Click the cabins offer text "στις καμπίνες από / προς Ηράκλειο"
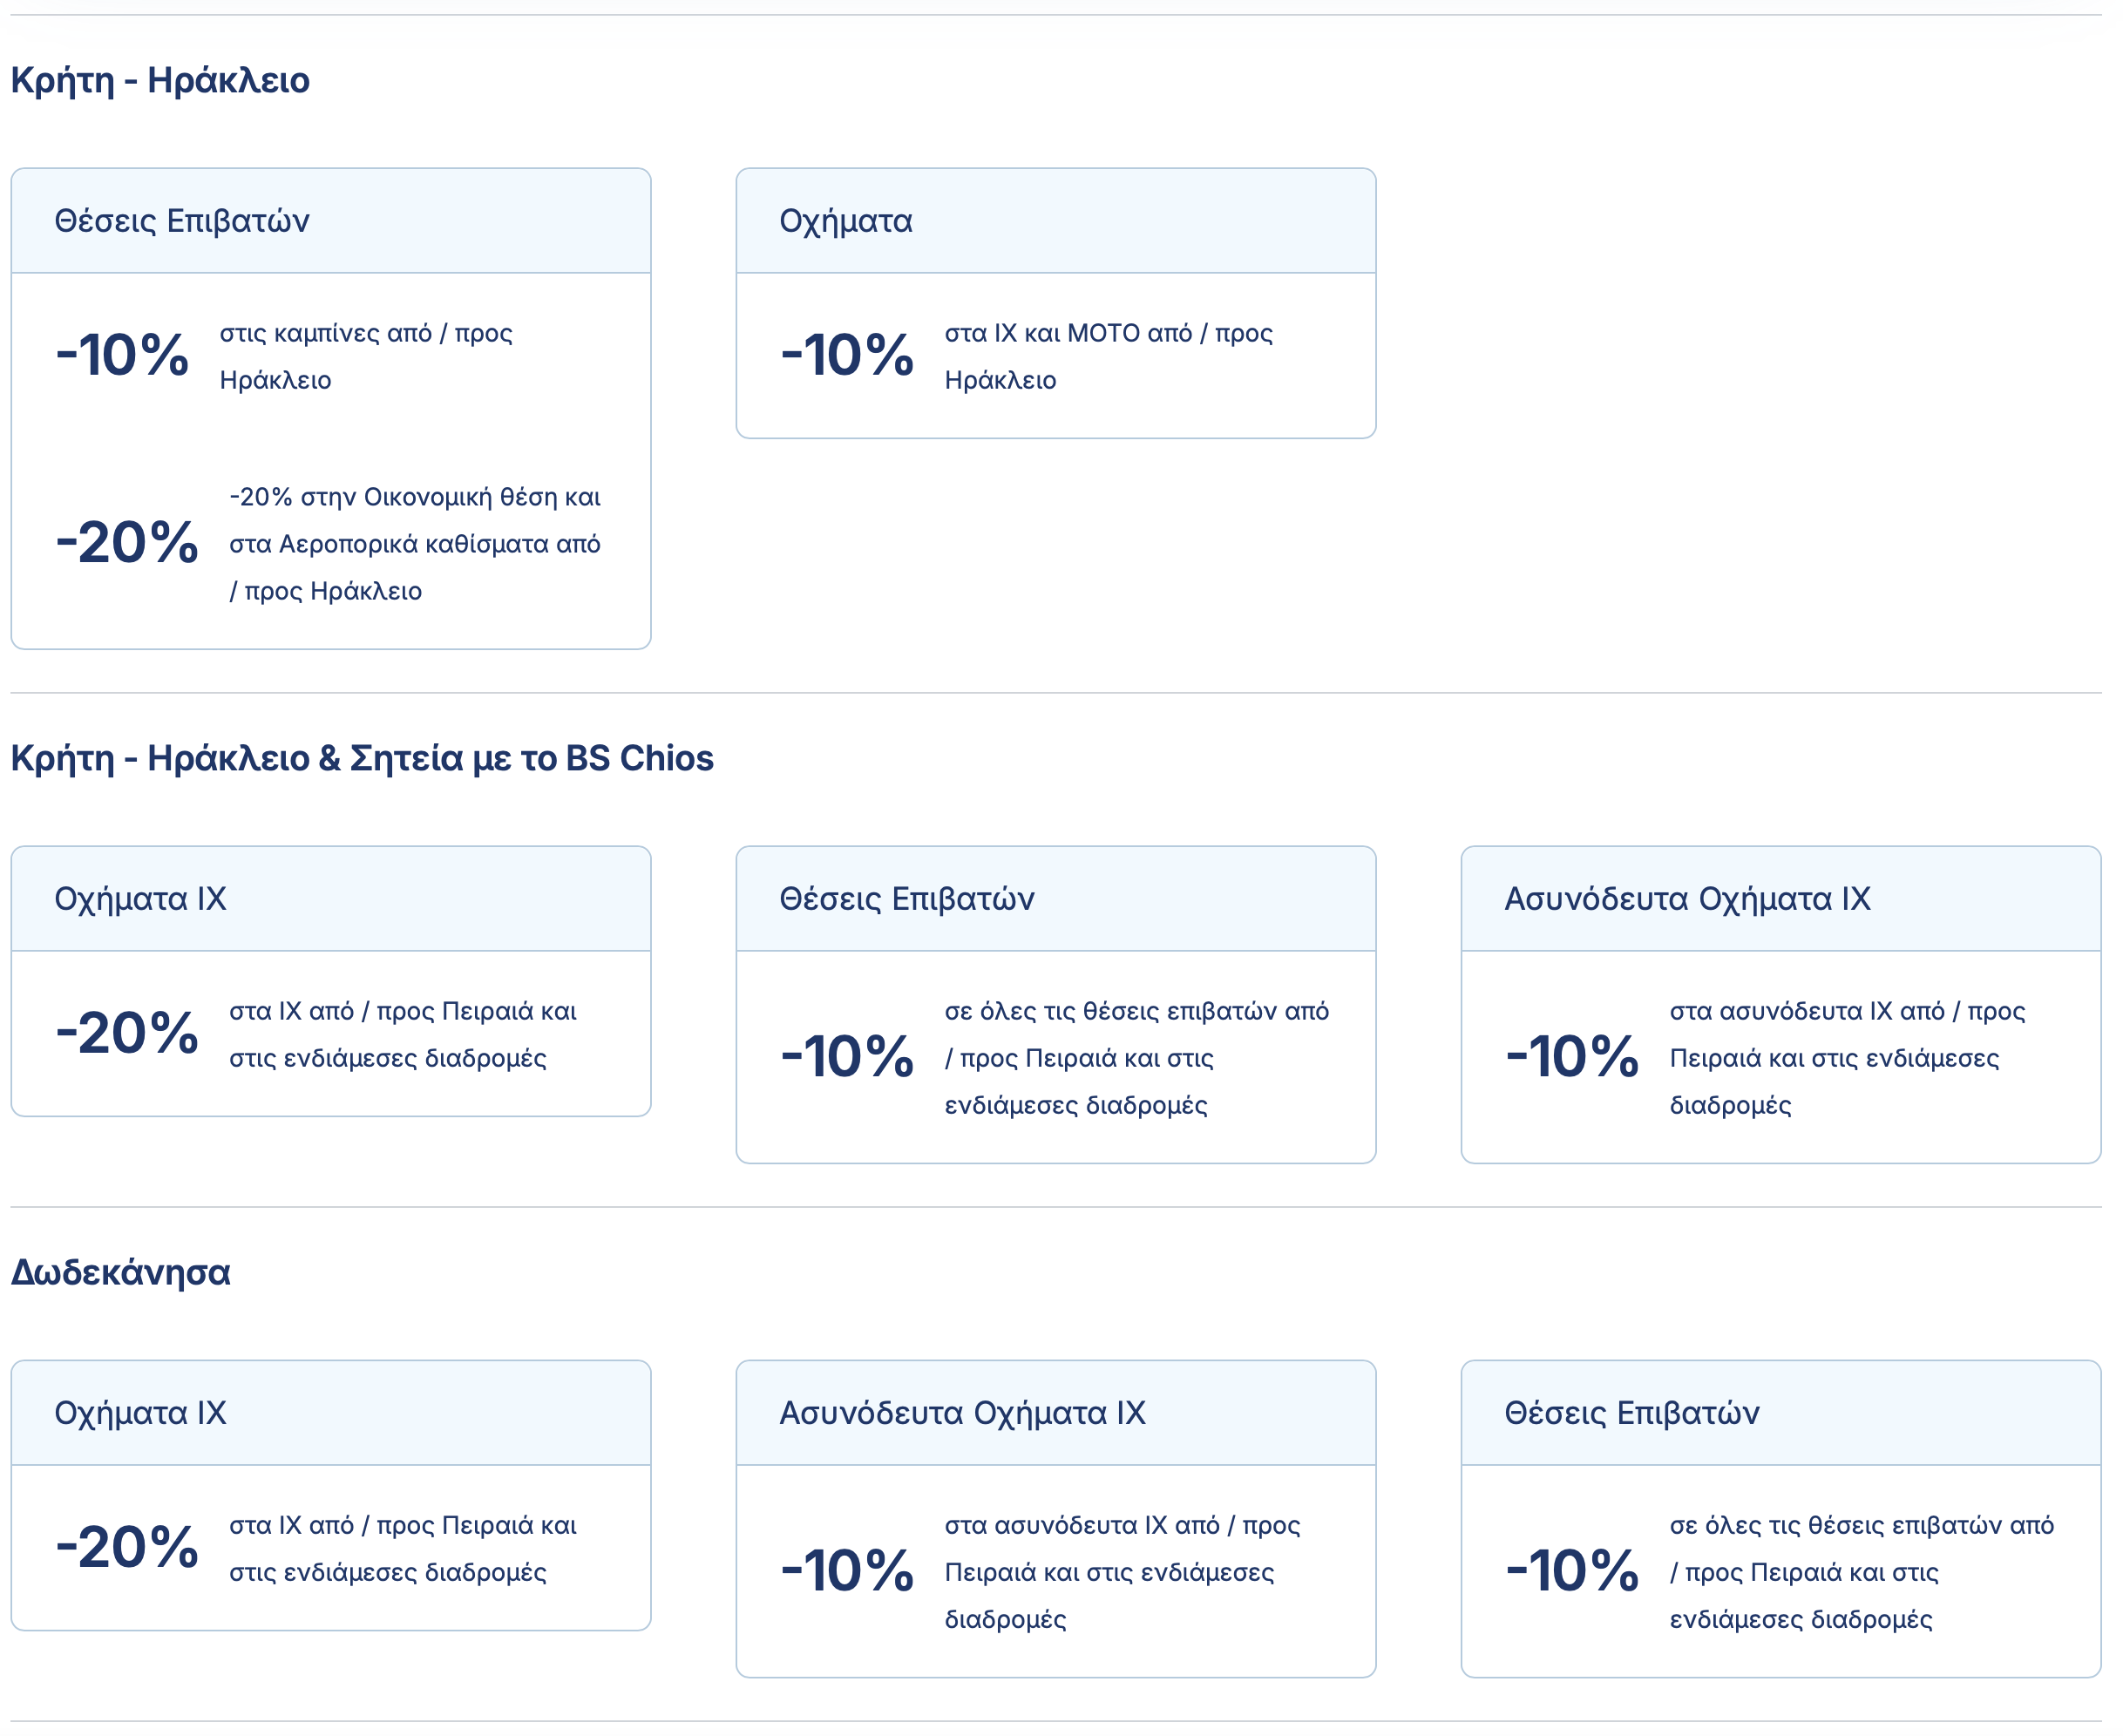The width and height of the screenshot is (2123, 1736). coord(366,356)
